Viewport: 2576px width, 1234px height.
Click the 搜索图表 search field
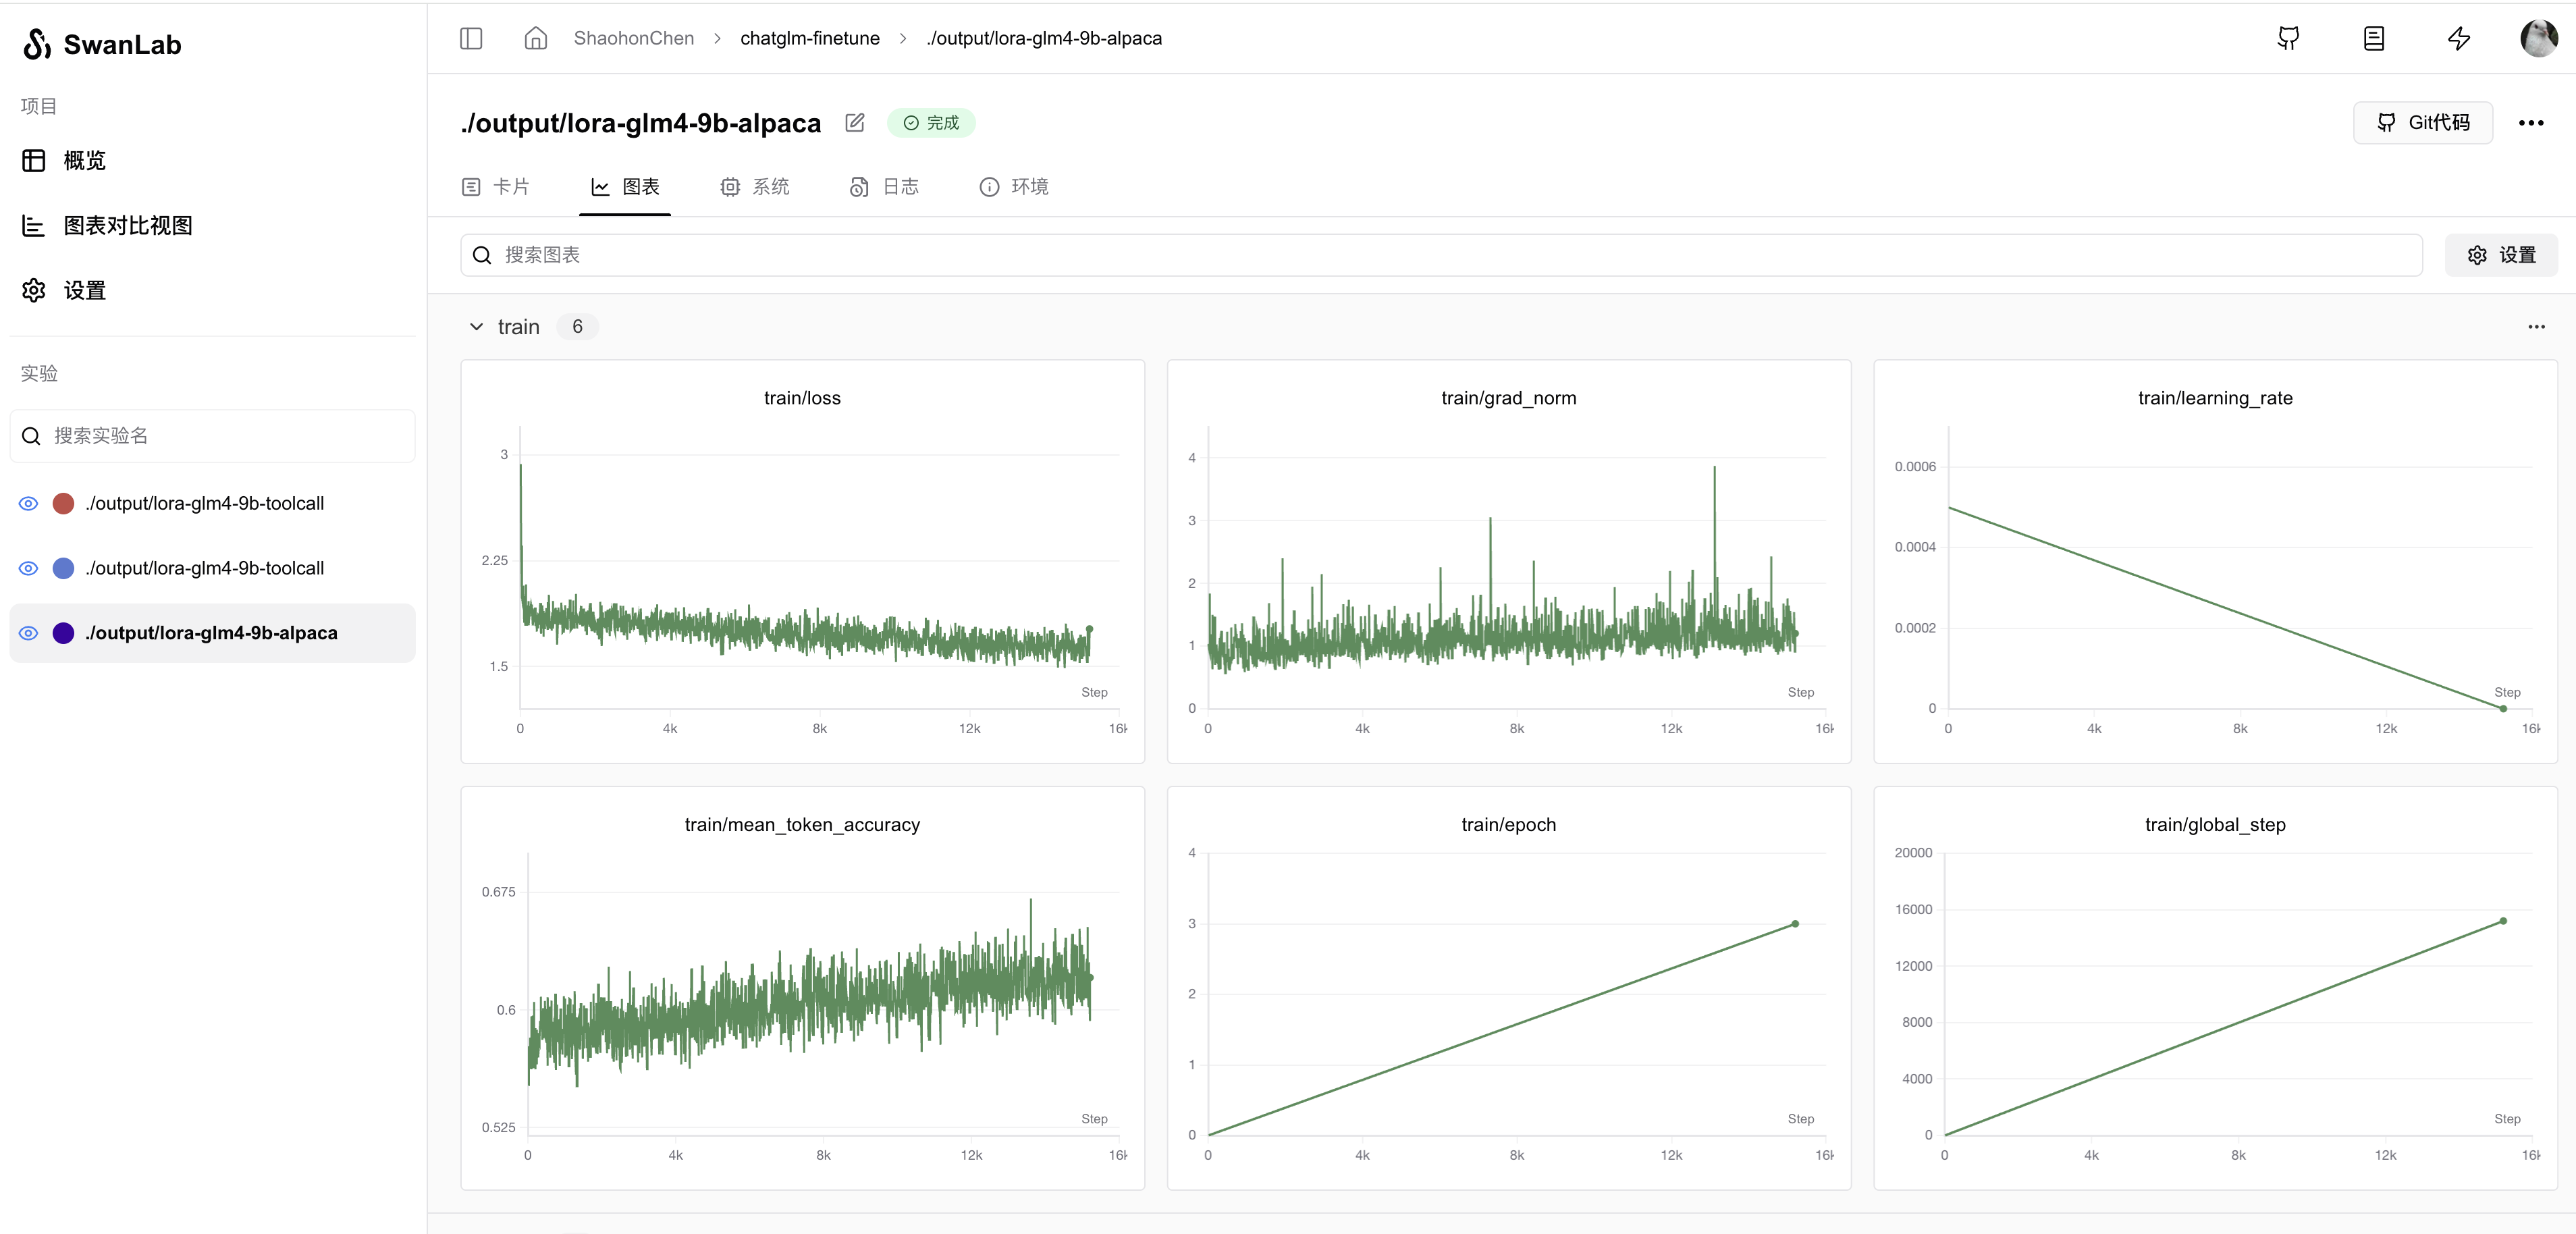point(1440,255)
